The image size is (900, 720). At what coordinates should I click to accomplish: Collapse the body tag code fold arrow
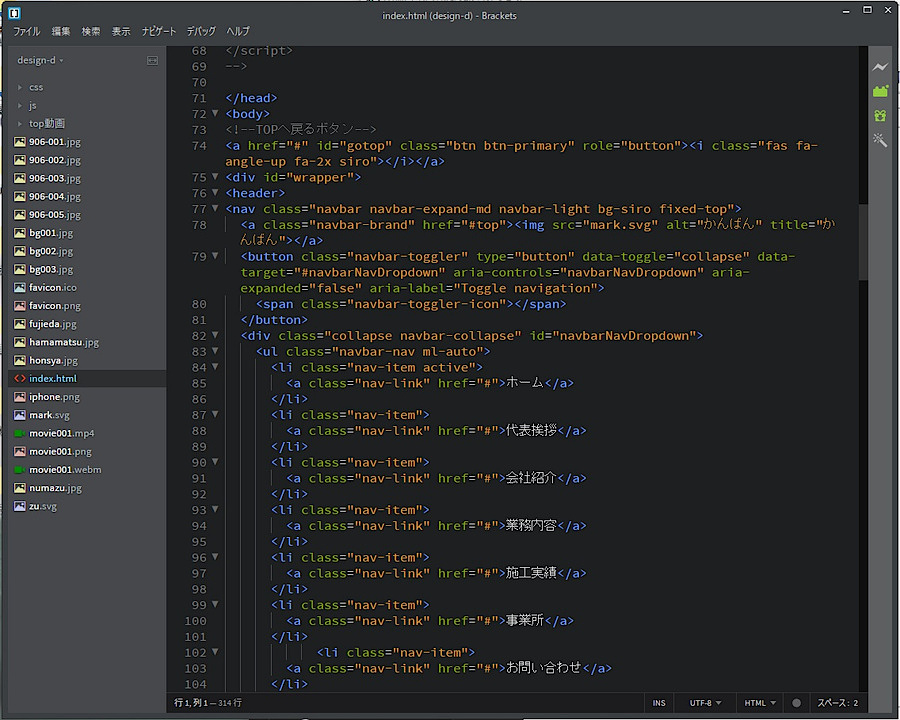tap(215, 114)
